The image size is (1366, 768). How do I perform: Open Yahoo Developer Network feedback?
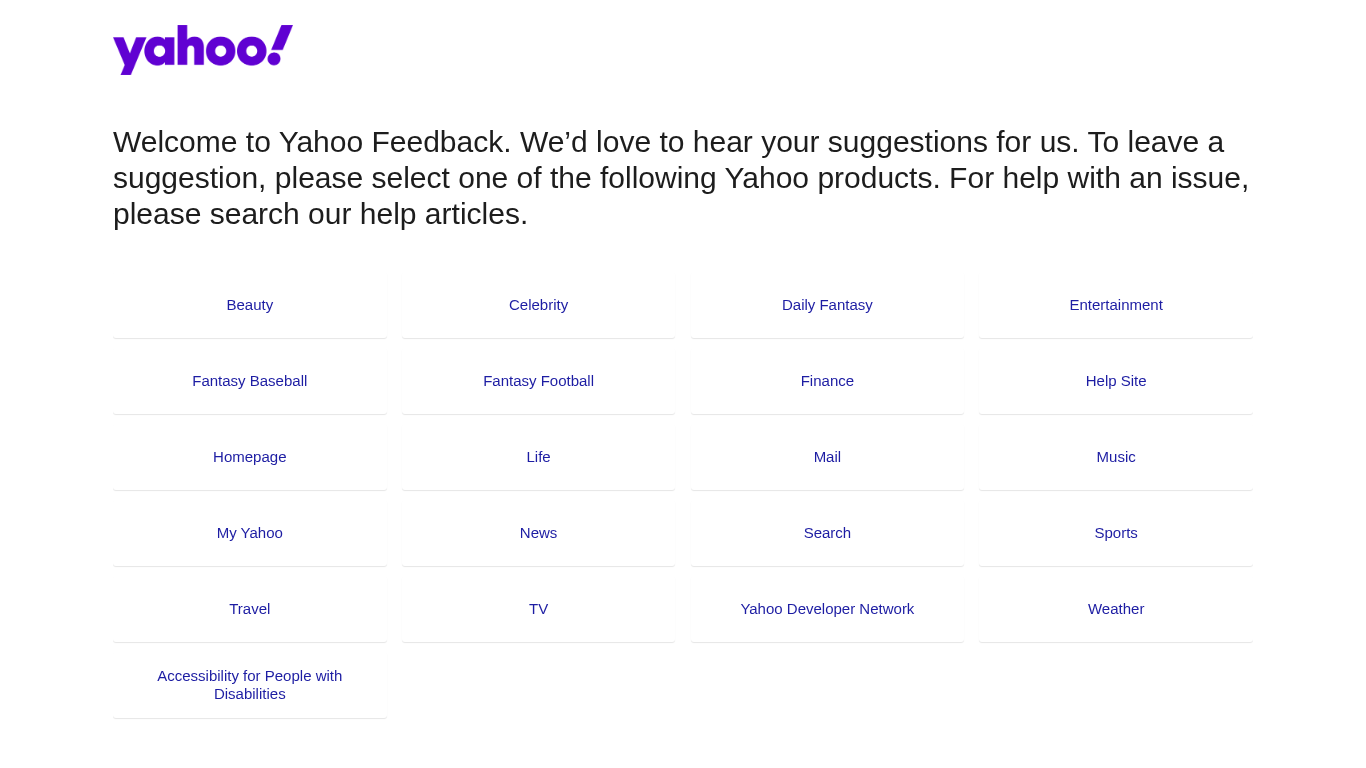[x=827, y=609]
